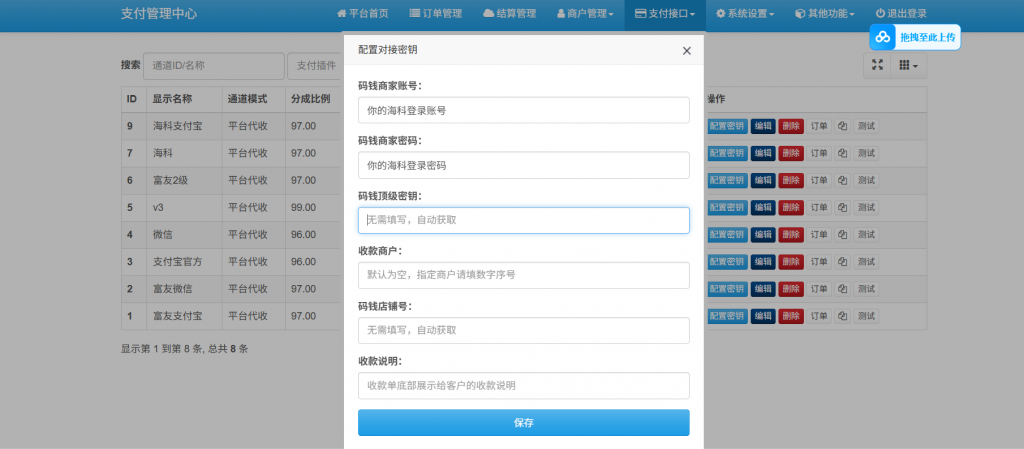1024x449 pixels.
Task: Click the Baidu cloud upload icon
Action: 883,38
